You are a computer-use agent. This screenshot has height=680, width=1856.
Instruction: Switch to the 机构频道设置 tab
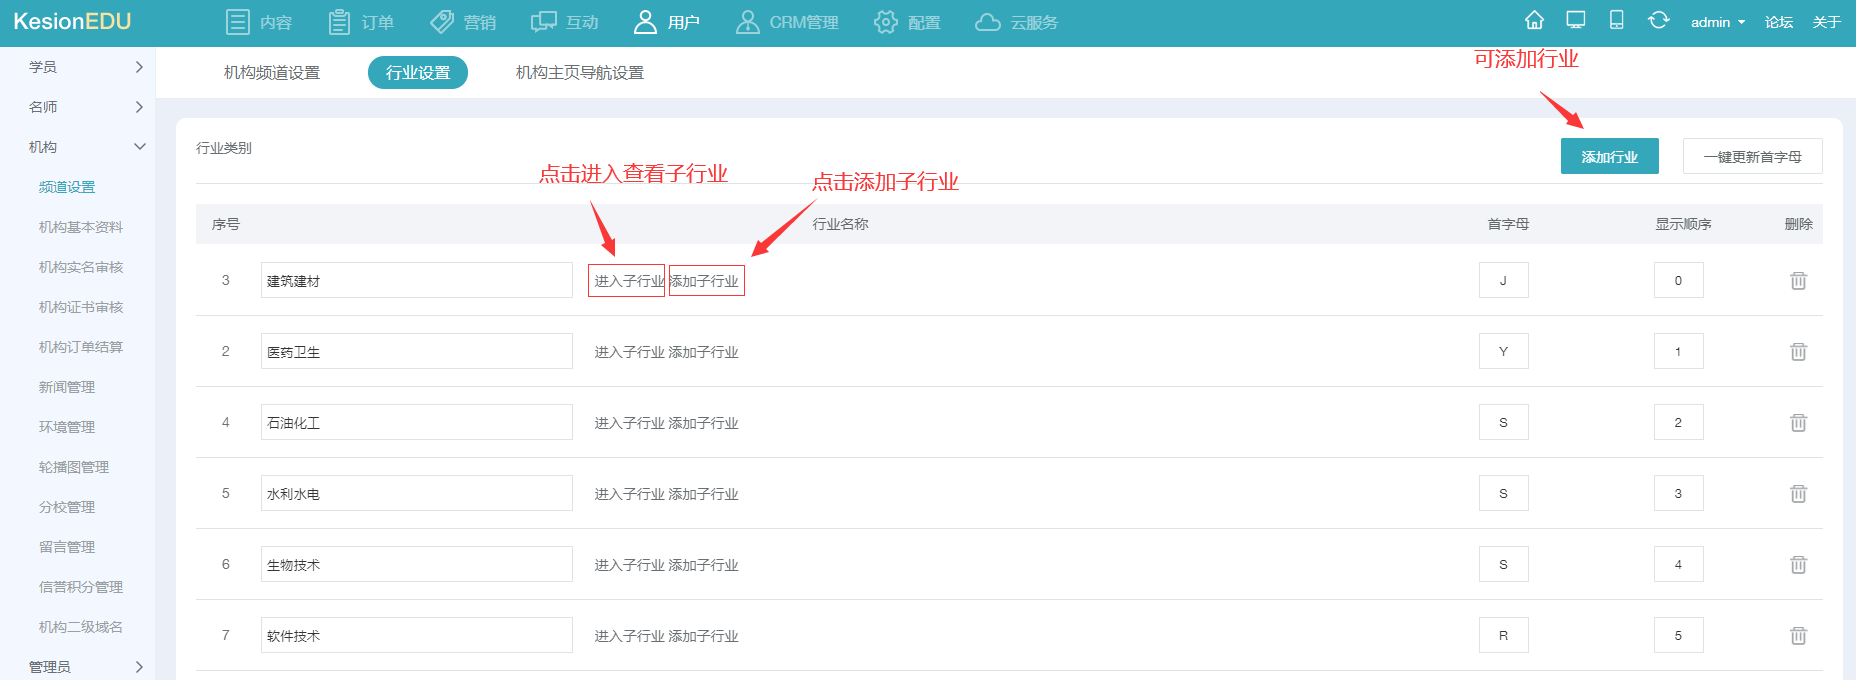(x=272, y=73)
